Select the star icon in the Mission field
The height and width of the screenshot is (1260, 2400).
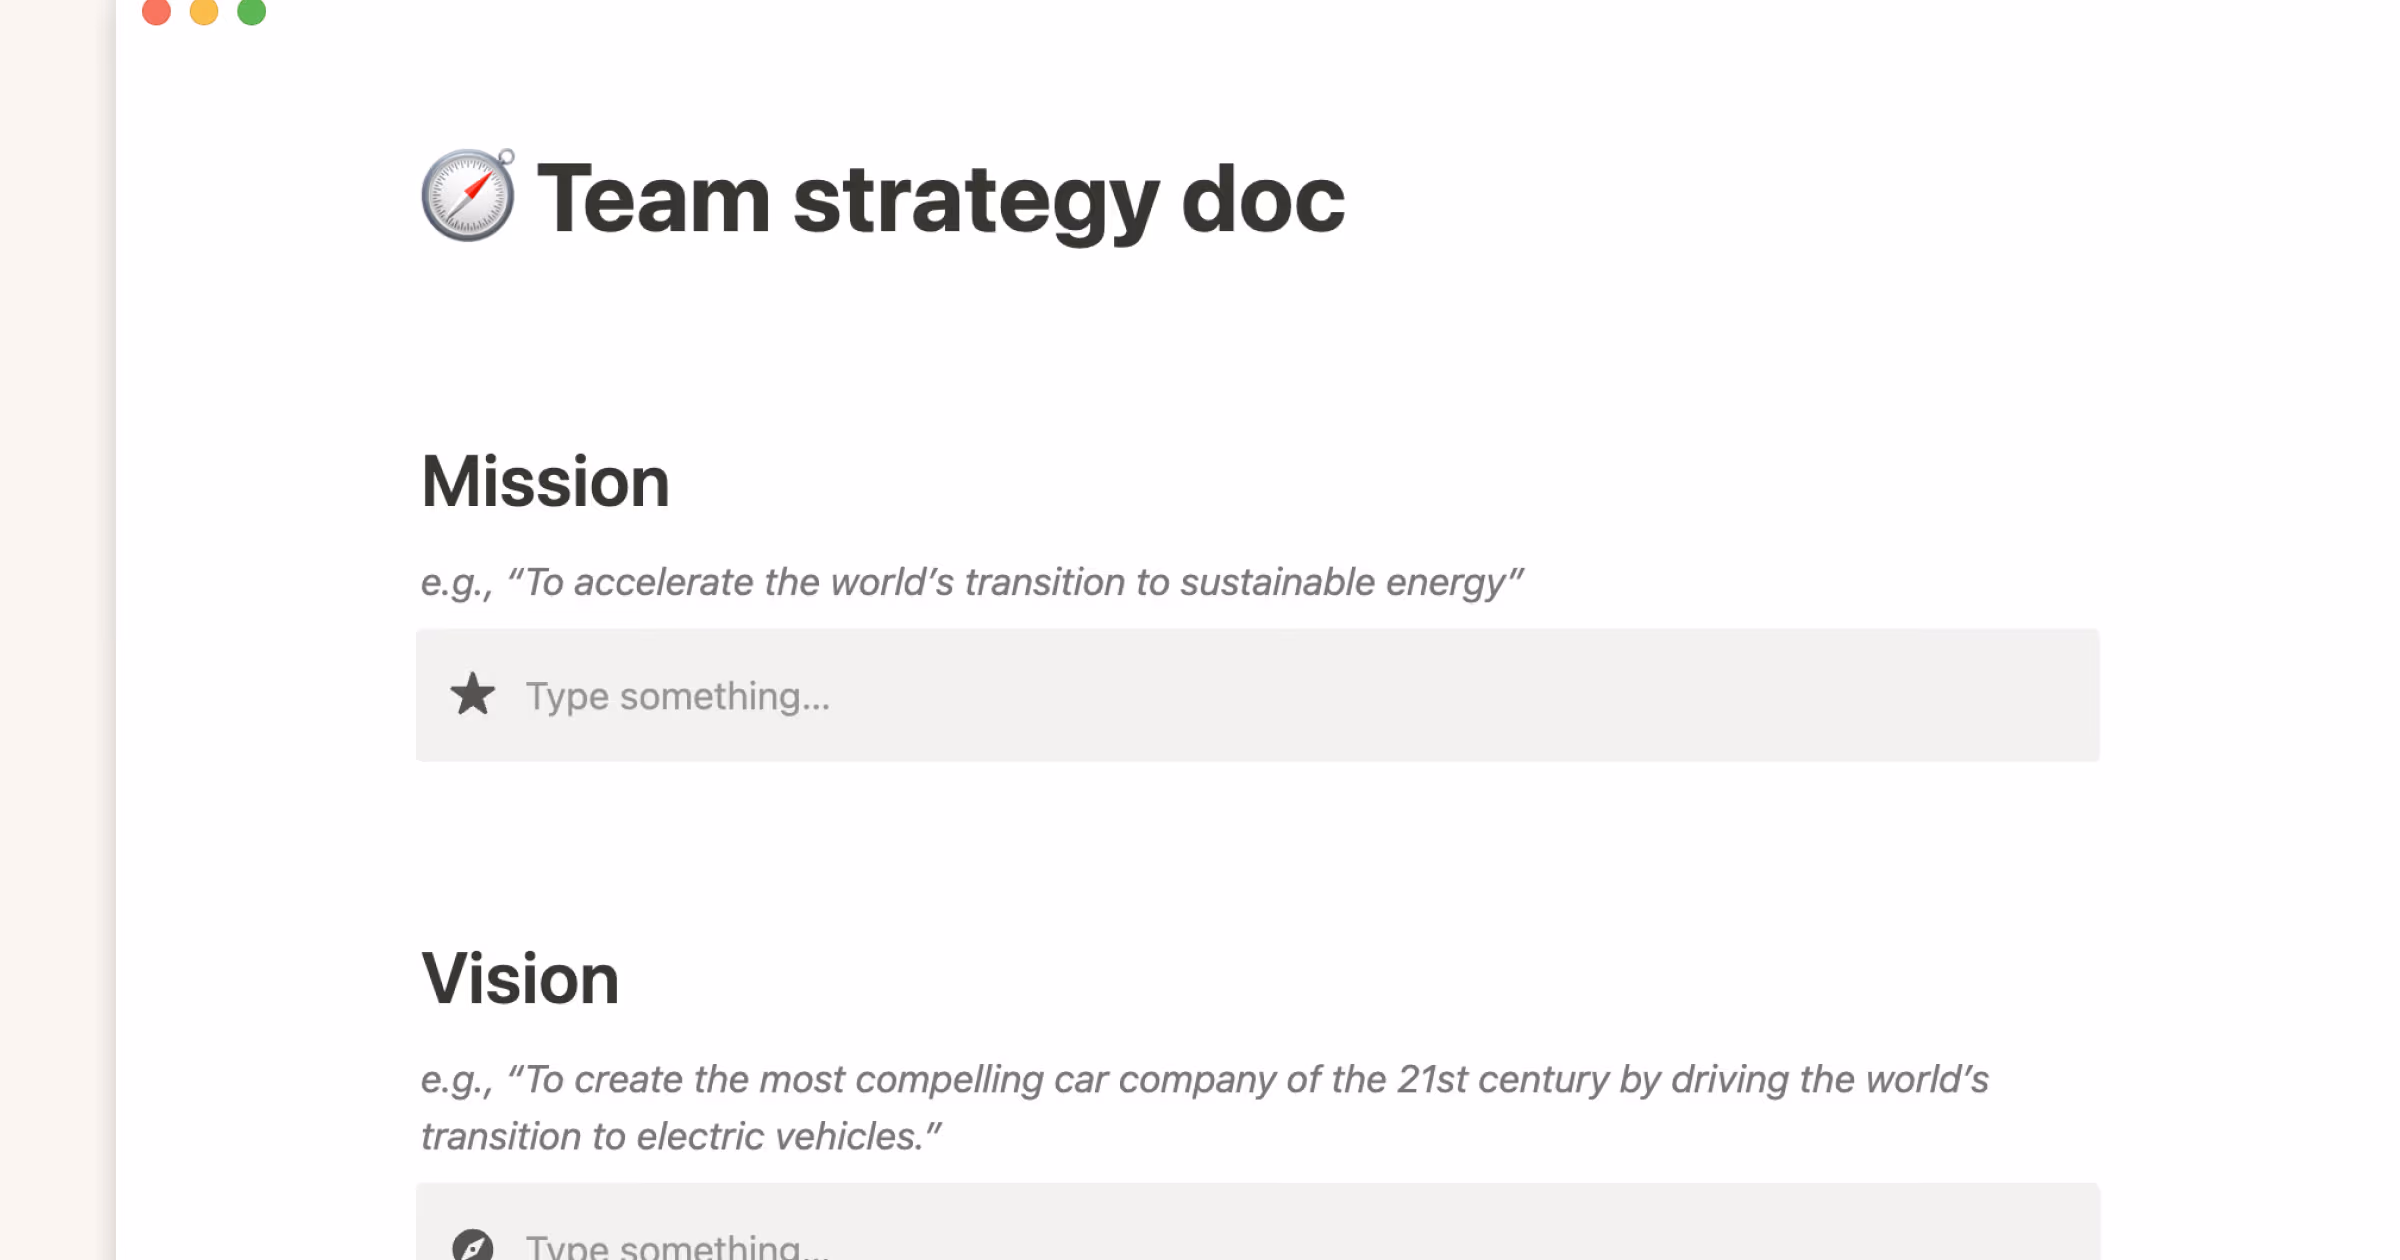coord(472,695)
